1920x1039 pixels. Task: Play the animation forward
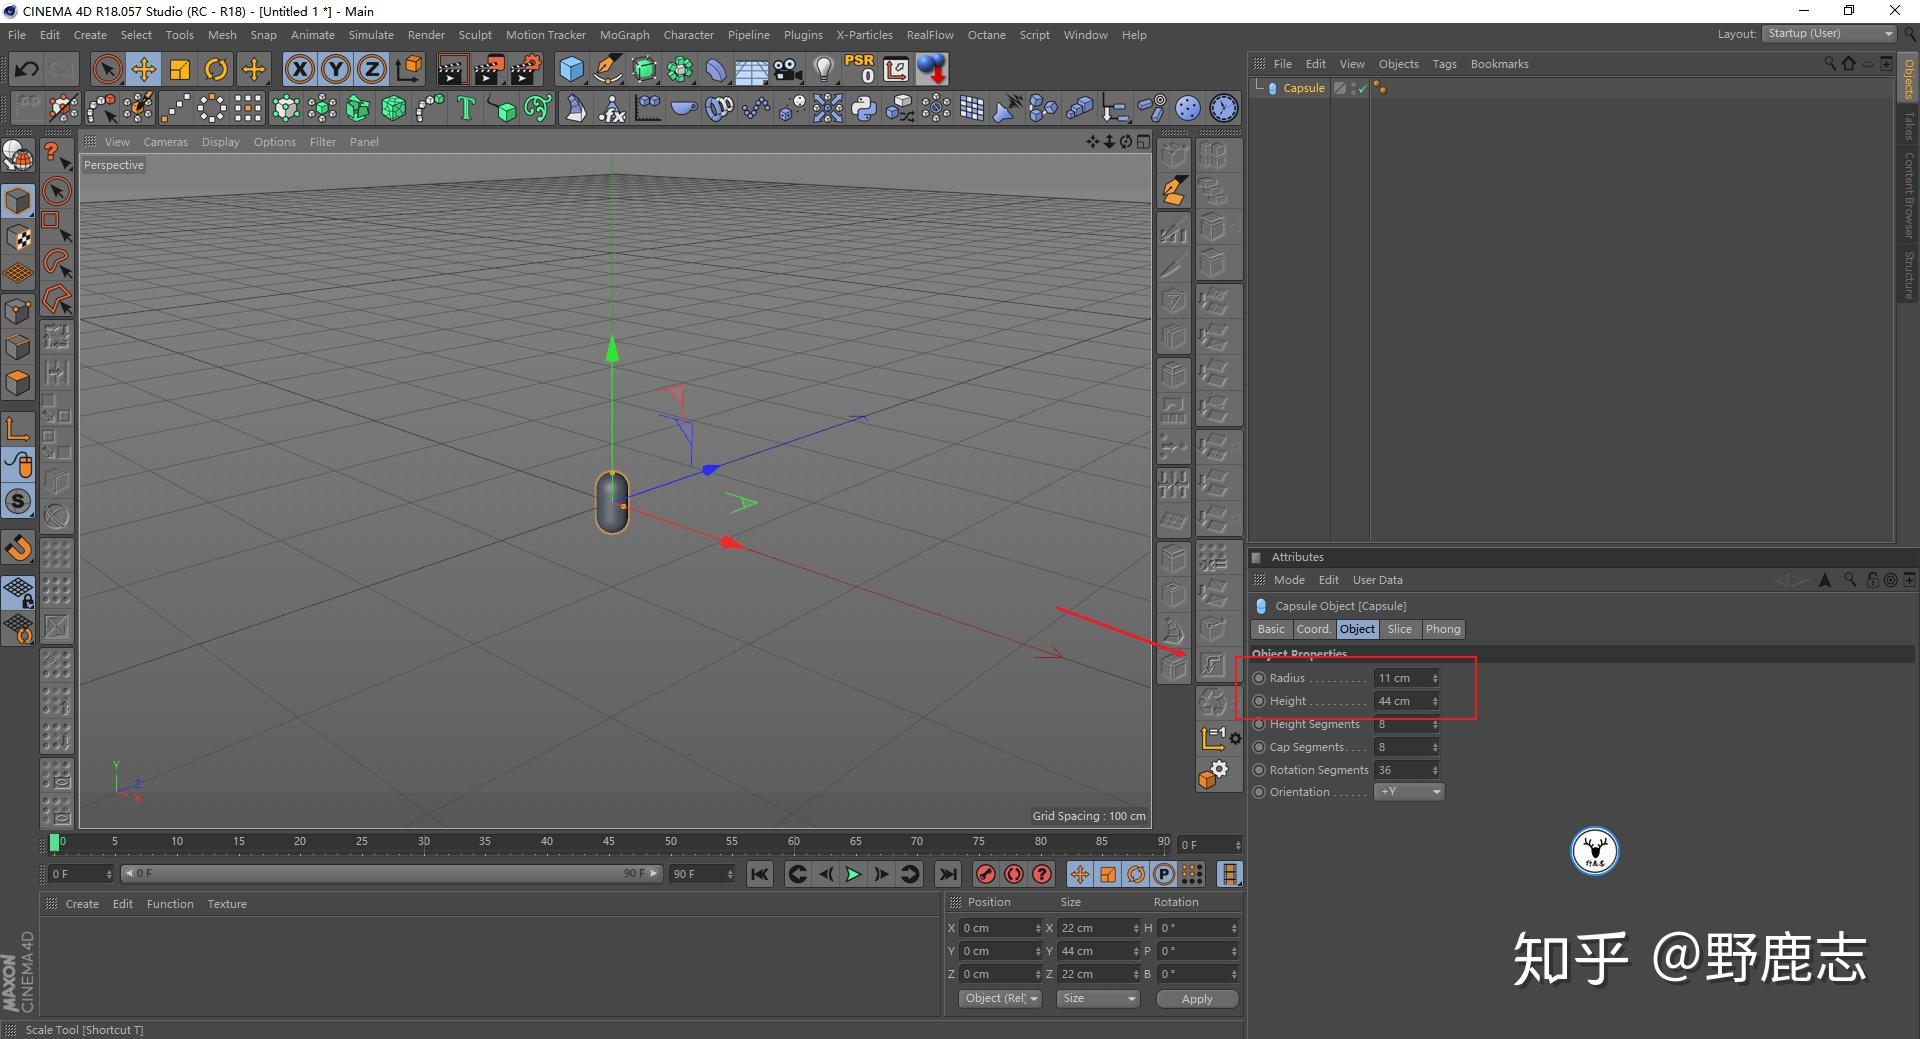point(853,874)
